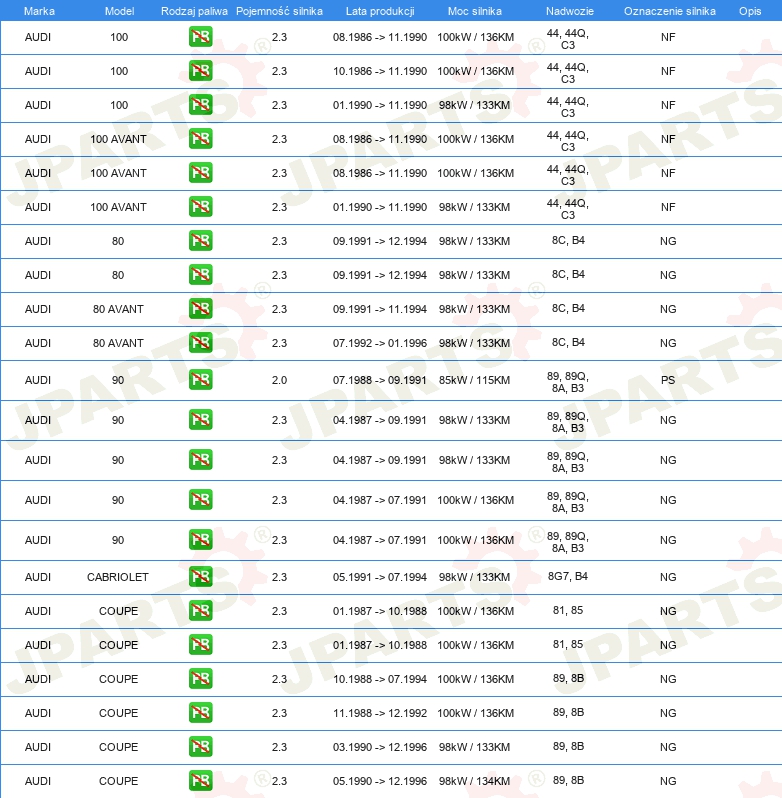
Task: Click 2.3 capacity in 05.1990 COUPE row
Action: (279, 781)
